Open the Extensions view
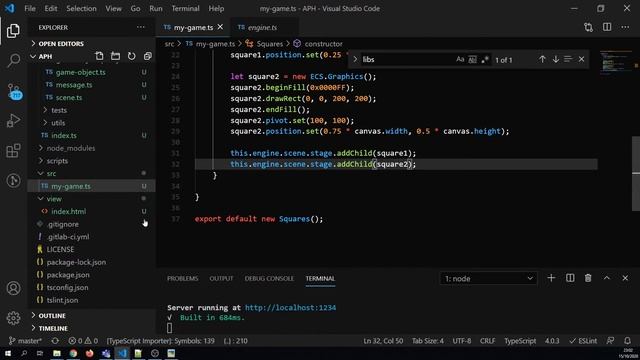Screen dimensions: 640x360 tap(13, 151)
